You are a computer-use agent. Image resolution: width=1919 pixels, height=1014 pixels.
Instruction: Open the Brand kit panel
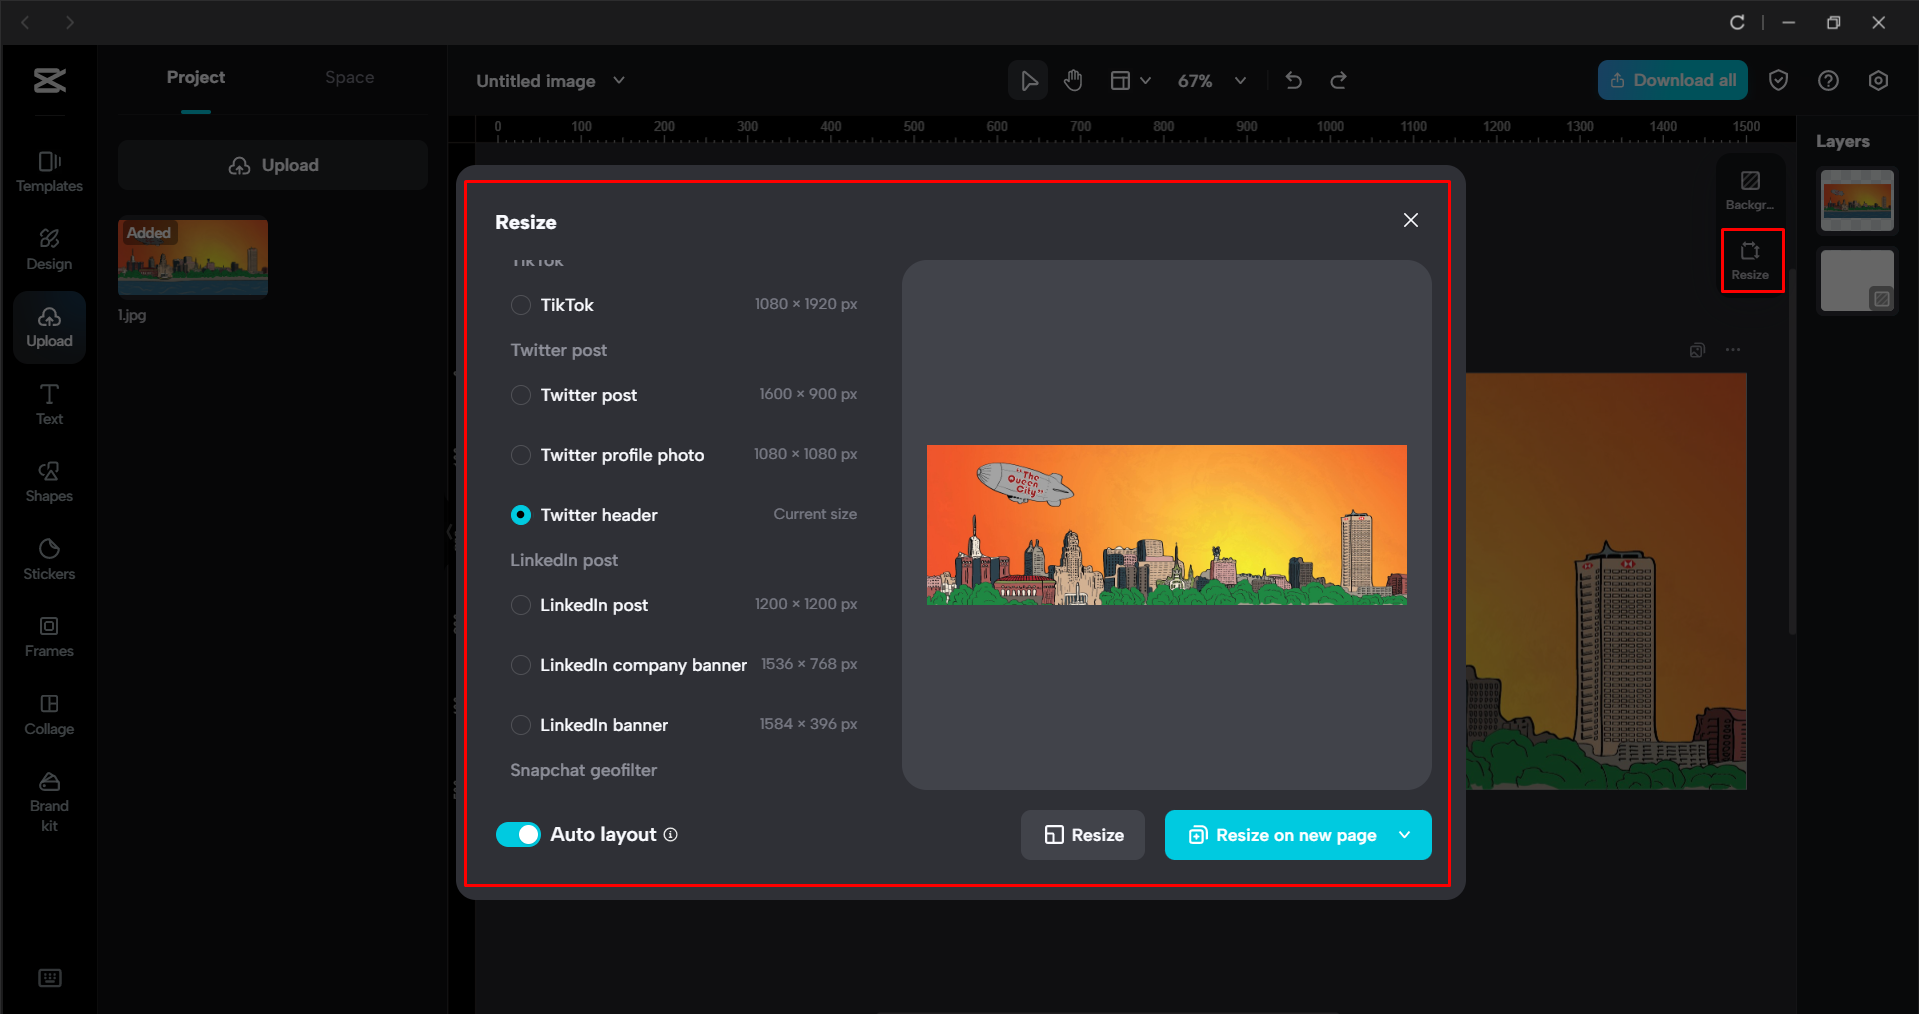click(x=48, y=798)
